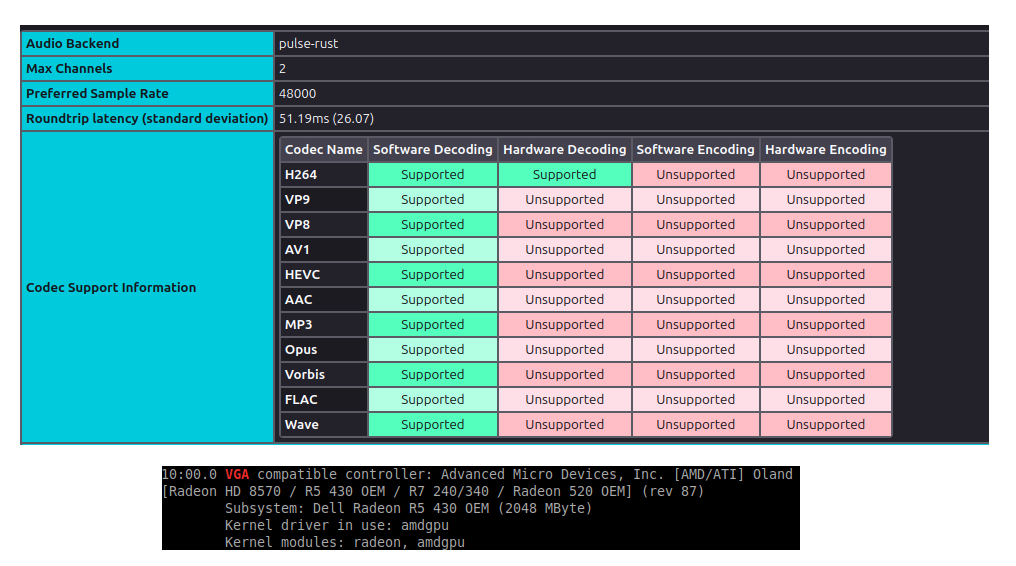Image resolution: width=1016 pixels, height=566 pixels.
Task: Select the 48000 preferred sample rate value
Action: (x=297, y=94)
